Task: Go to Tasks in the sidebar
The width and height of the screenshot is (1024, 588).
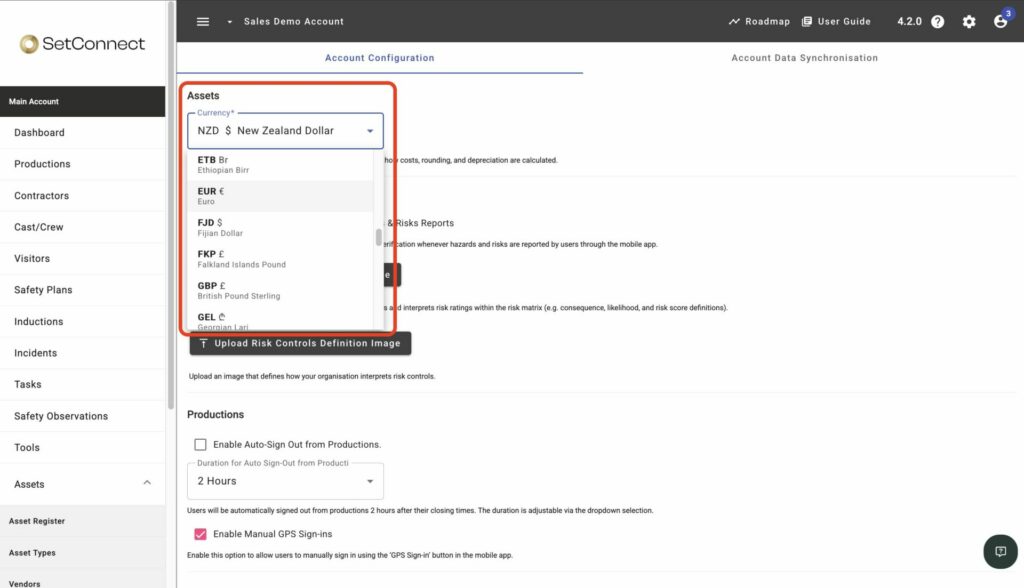Action: pos(83,385)
